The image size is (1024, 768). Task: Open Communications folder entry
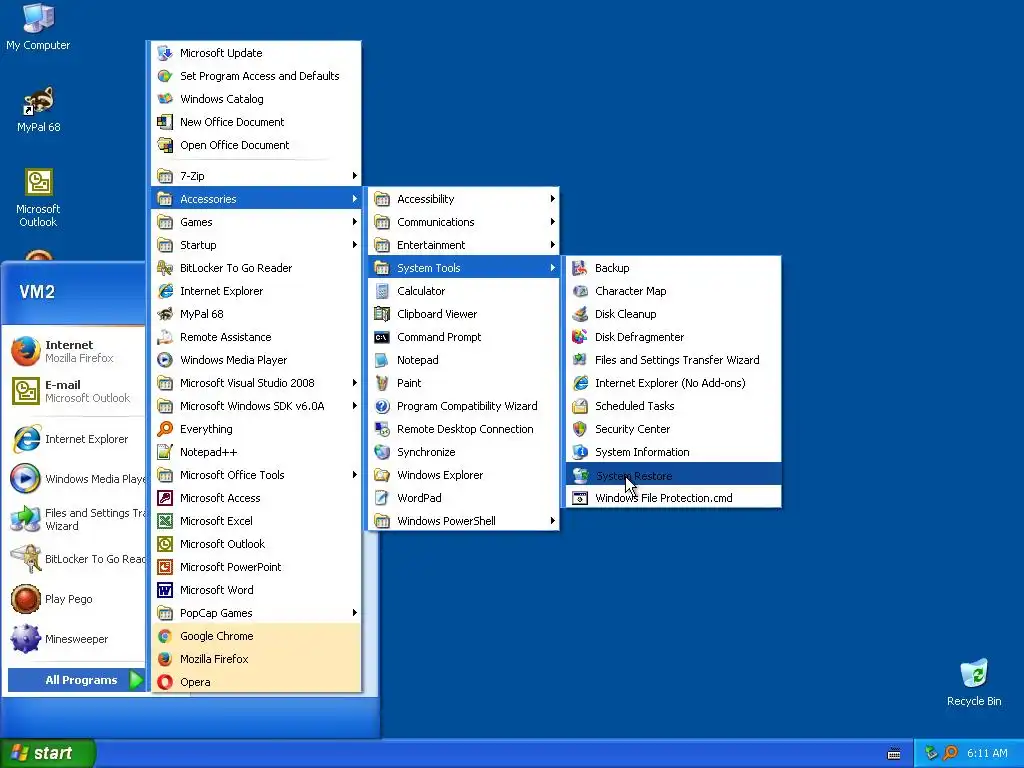[x=464, y=222]
